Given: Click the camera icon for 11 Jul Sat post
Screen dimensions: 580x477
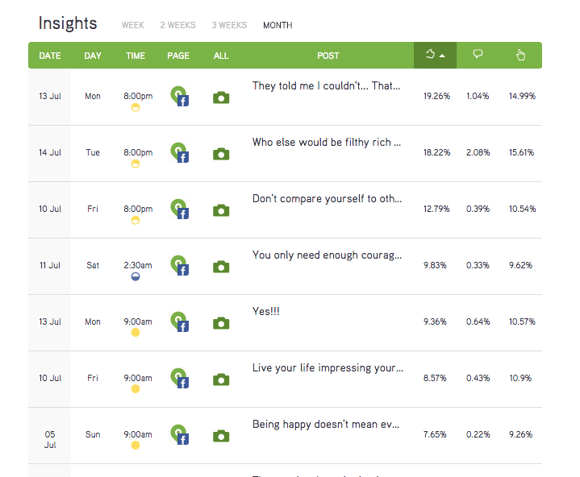Looking at the screenshot, I should click(221, 267).
